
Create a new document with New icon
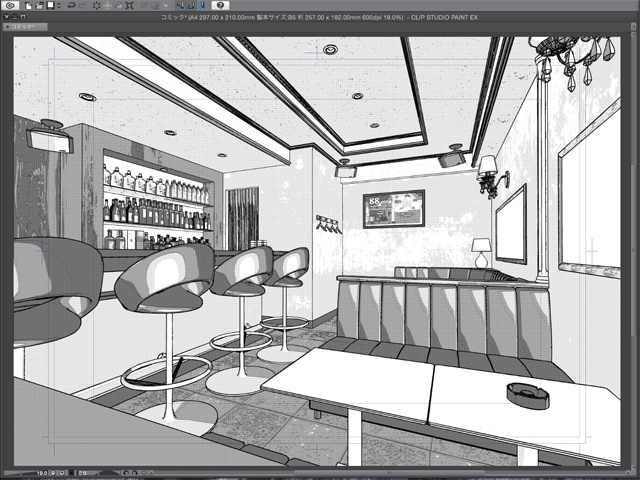coord(28,6)
